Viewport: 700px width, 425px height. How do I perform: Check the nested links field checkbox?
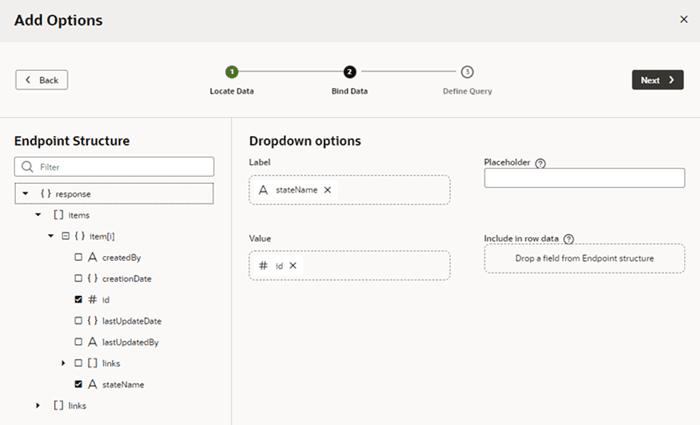78,363
